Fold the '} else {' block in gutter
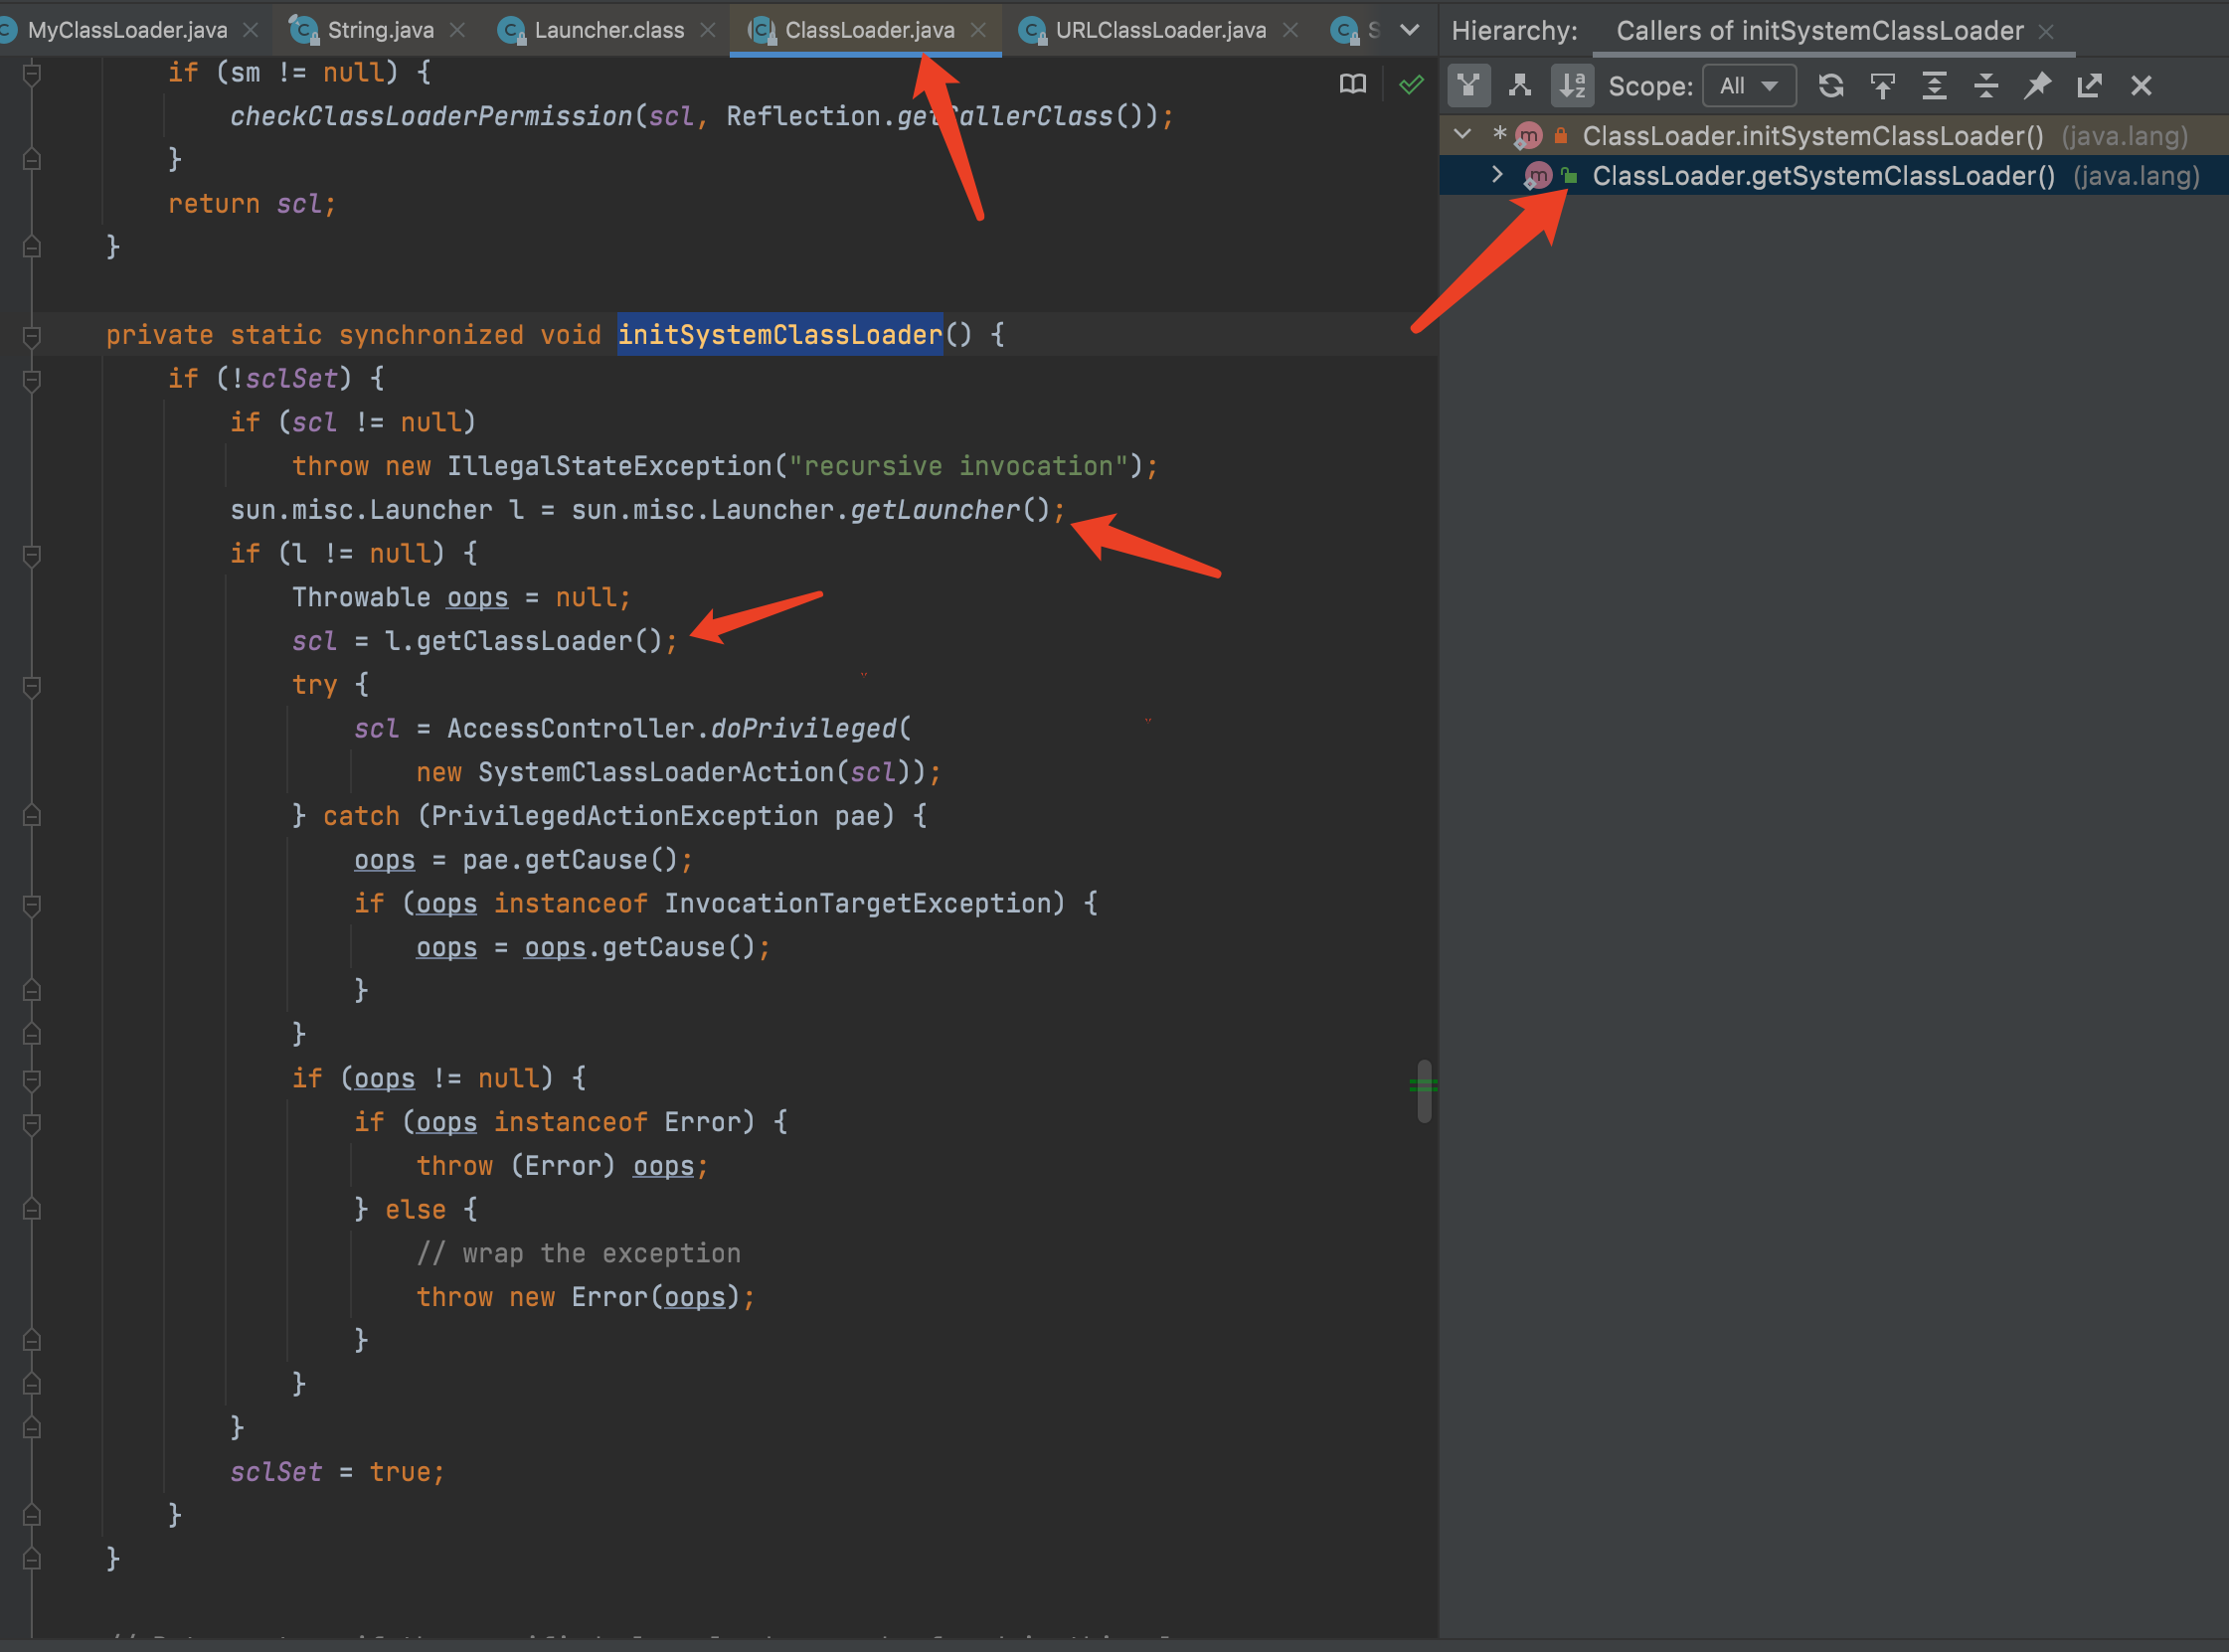 pos(32,1210)
